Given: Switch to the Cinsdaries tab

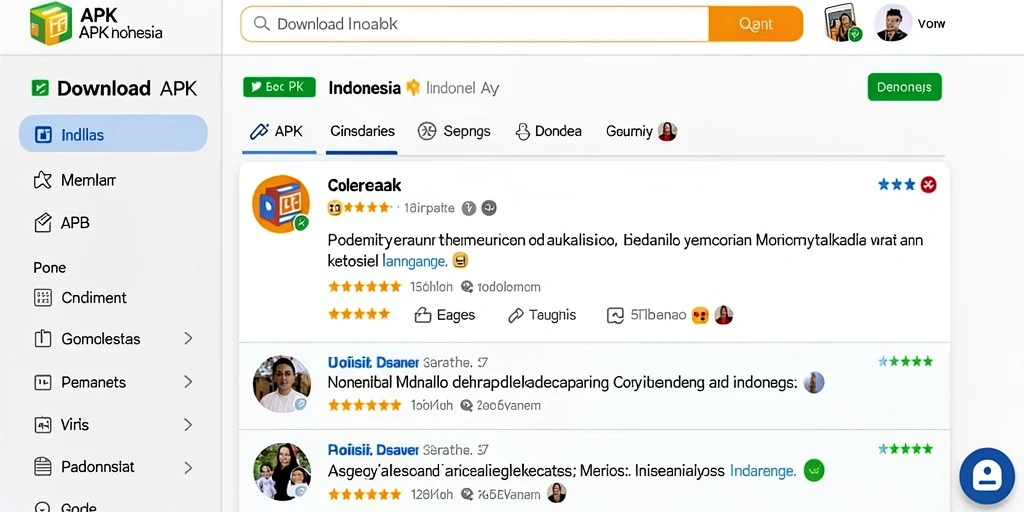Looking at the screenshot, I should tap(362, 131).
